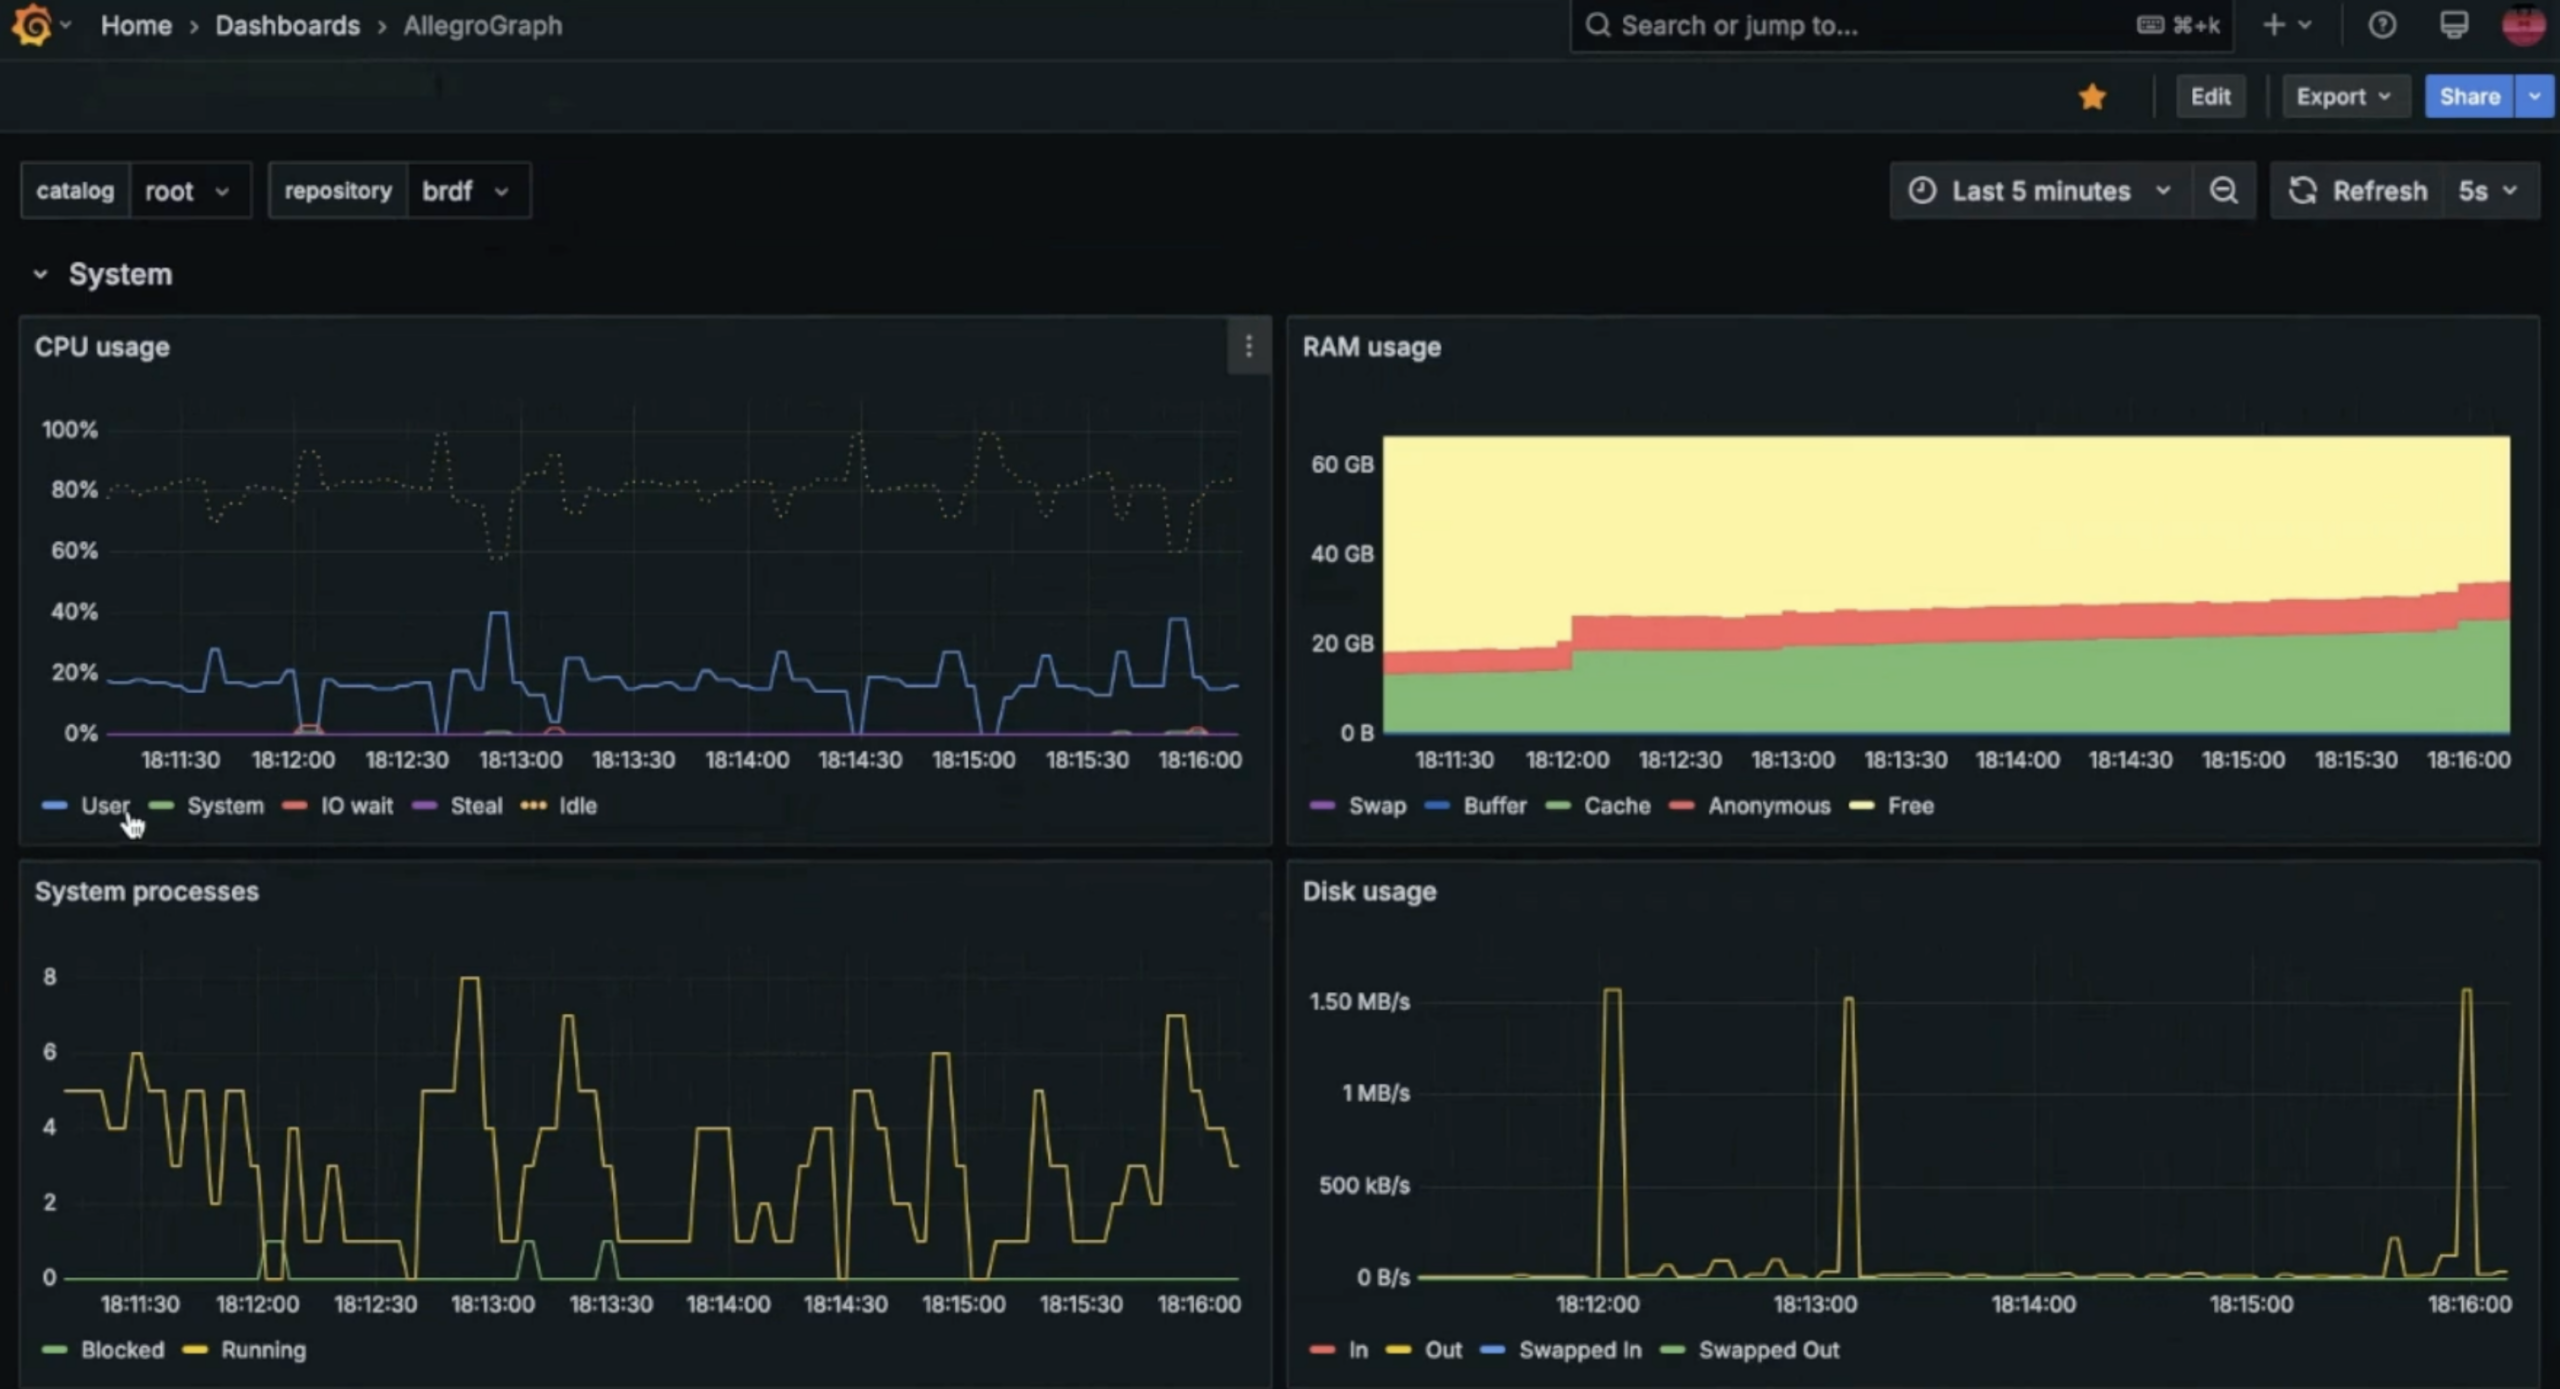Image resolution: width=2560 pixels, height=1389 pixels.
Task: Open the help question mark icon
Action: [x=2382, y=25]
